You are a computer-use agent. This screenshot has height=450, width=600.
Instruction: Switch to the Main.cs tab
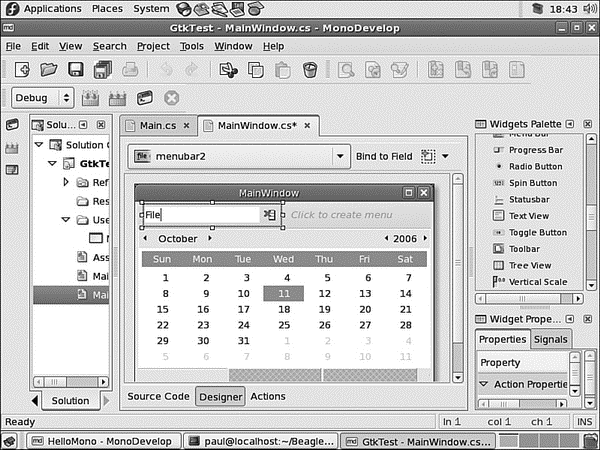[x=157, y=125]
